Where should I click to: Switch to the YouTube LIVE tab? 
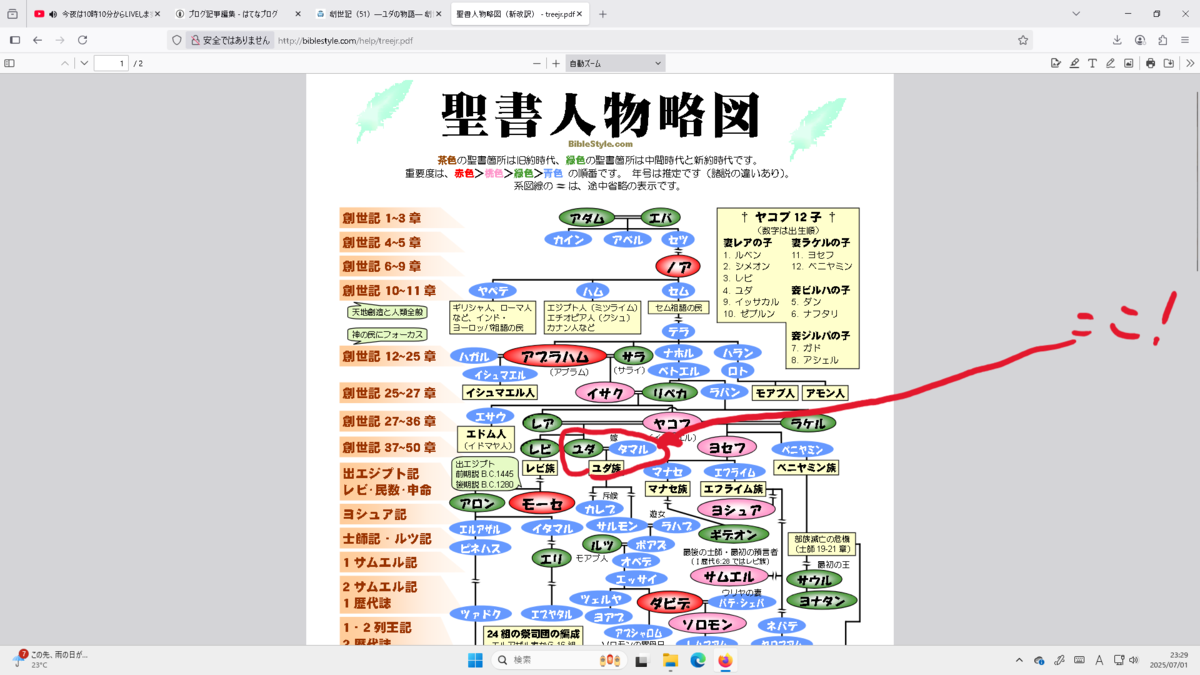click(x=95, y=14)
